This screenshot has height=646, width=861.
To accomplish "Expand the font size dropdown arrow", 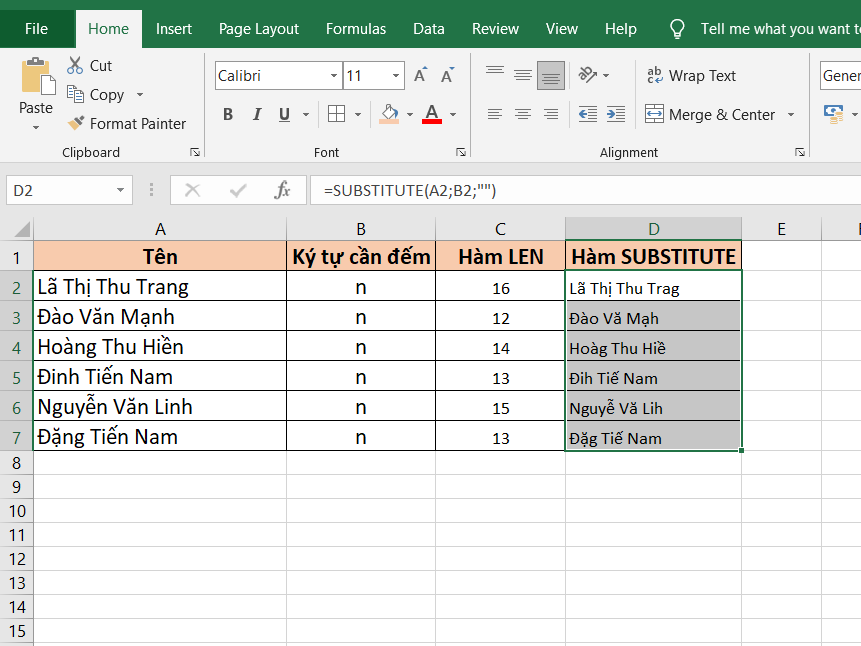I will click(397, 76).
